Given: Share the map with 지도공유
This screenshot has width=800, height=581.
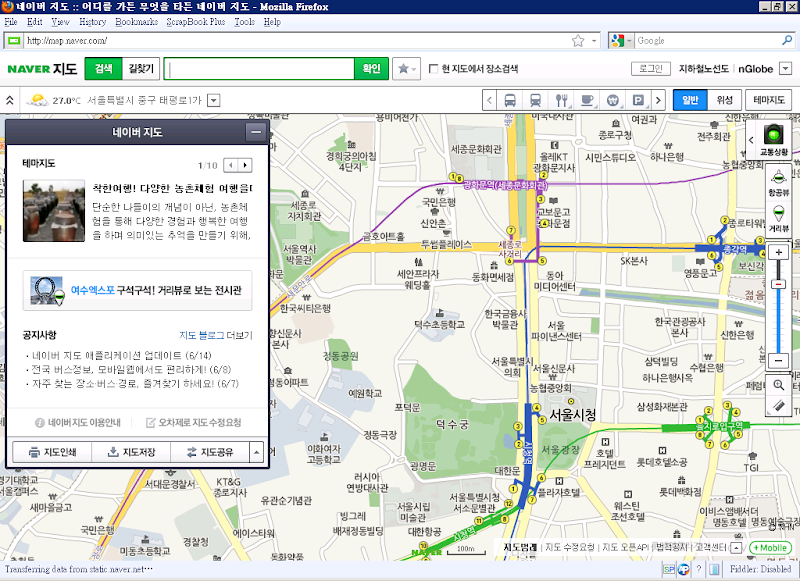Looking at the screenshot, I should click(210, 452).
